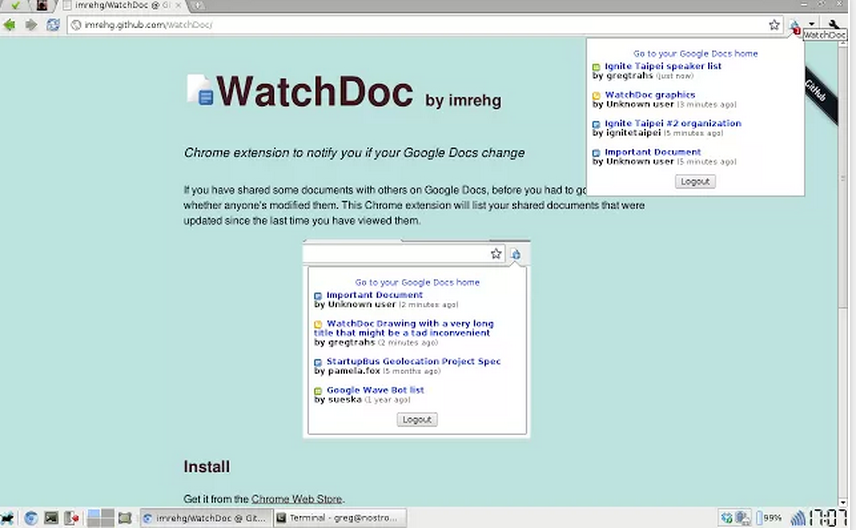Viewport: 856px width, 530px height.
Task: Launch the web browser from the taskbar
Action: (31, 518)
